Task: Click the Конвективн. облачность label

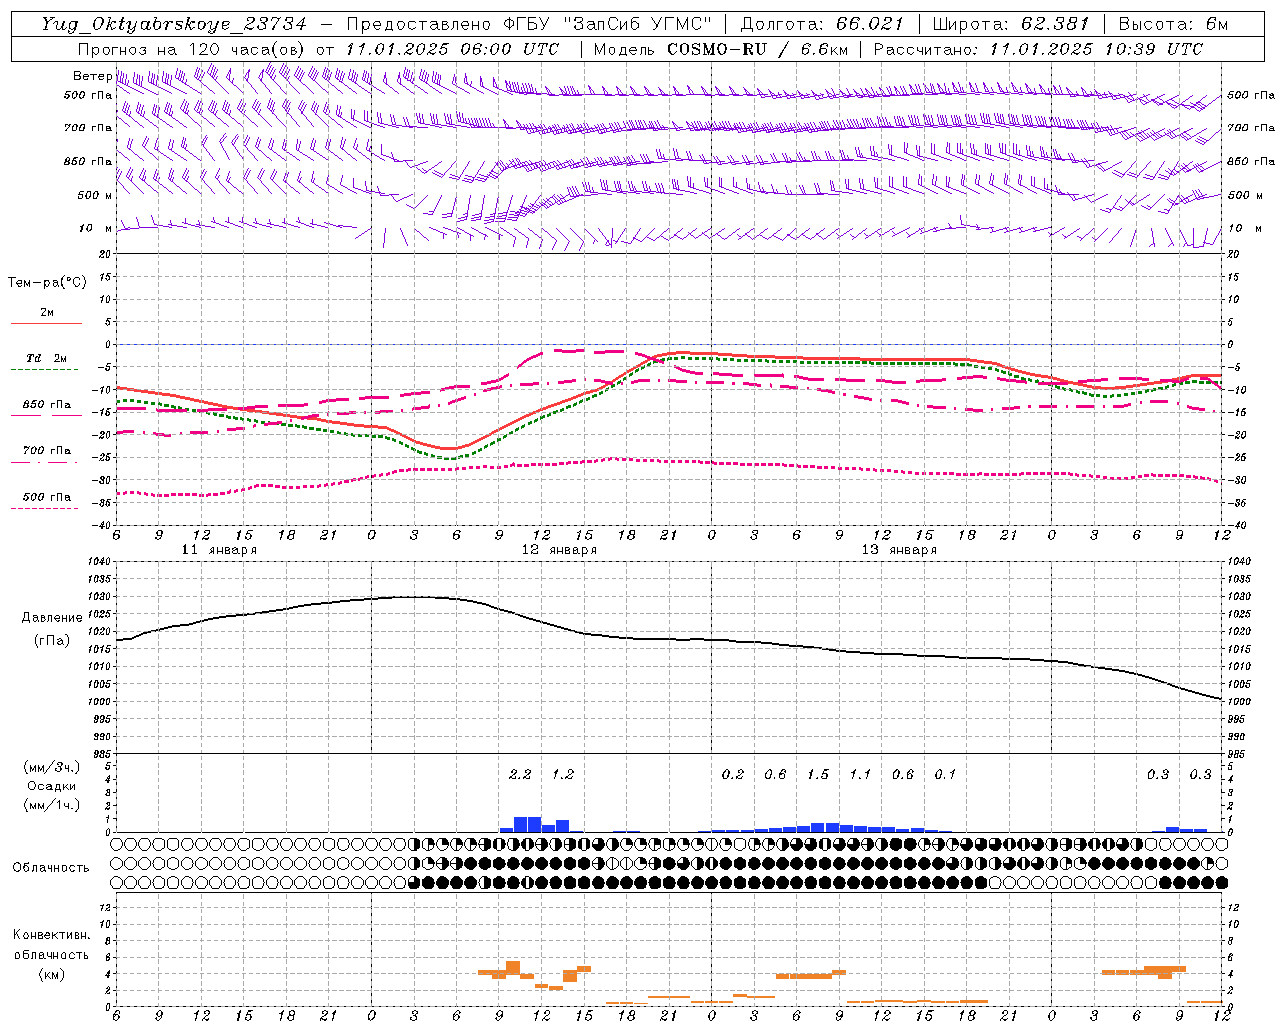Action: [51, 945]
